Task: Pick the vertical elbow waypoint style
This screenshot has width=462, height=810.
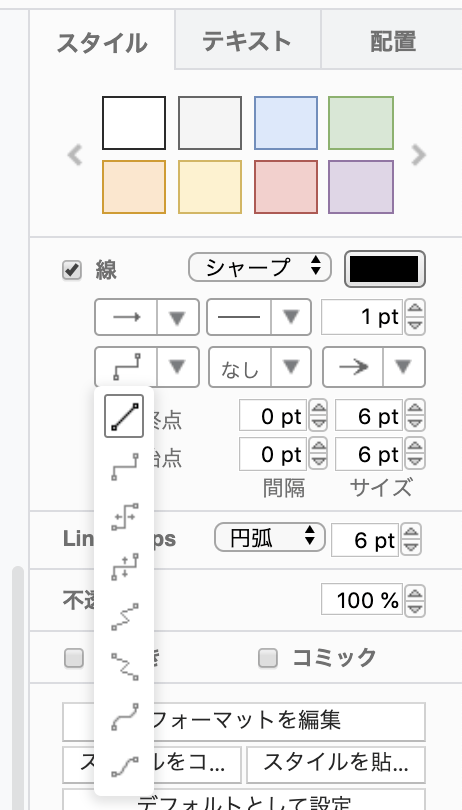Action: click(x=124, y=566)
